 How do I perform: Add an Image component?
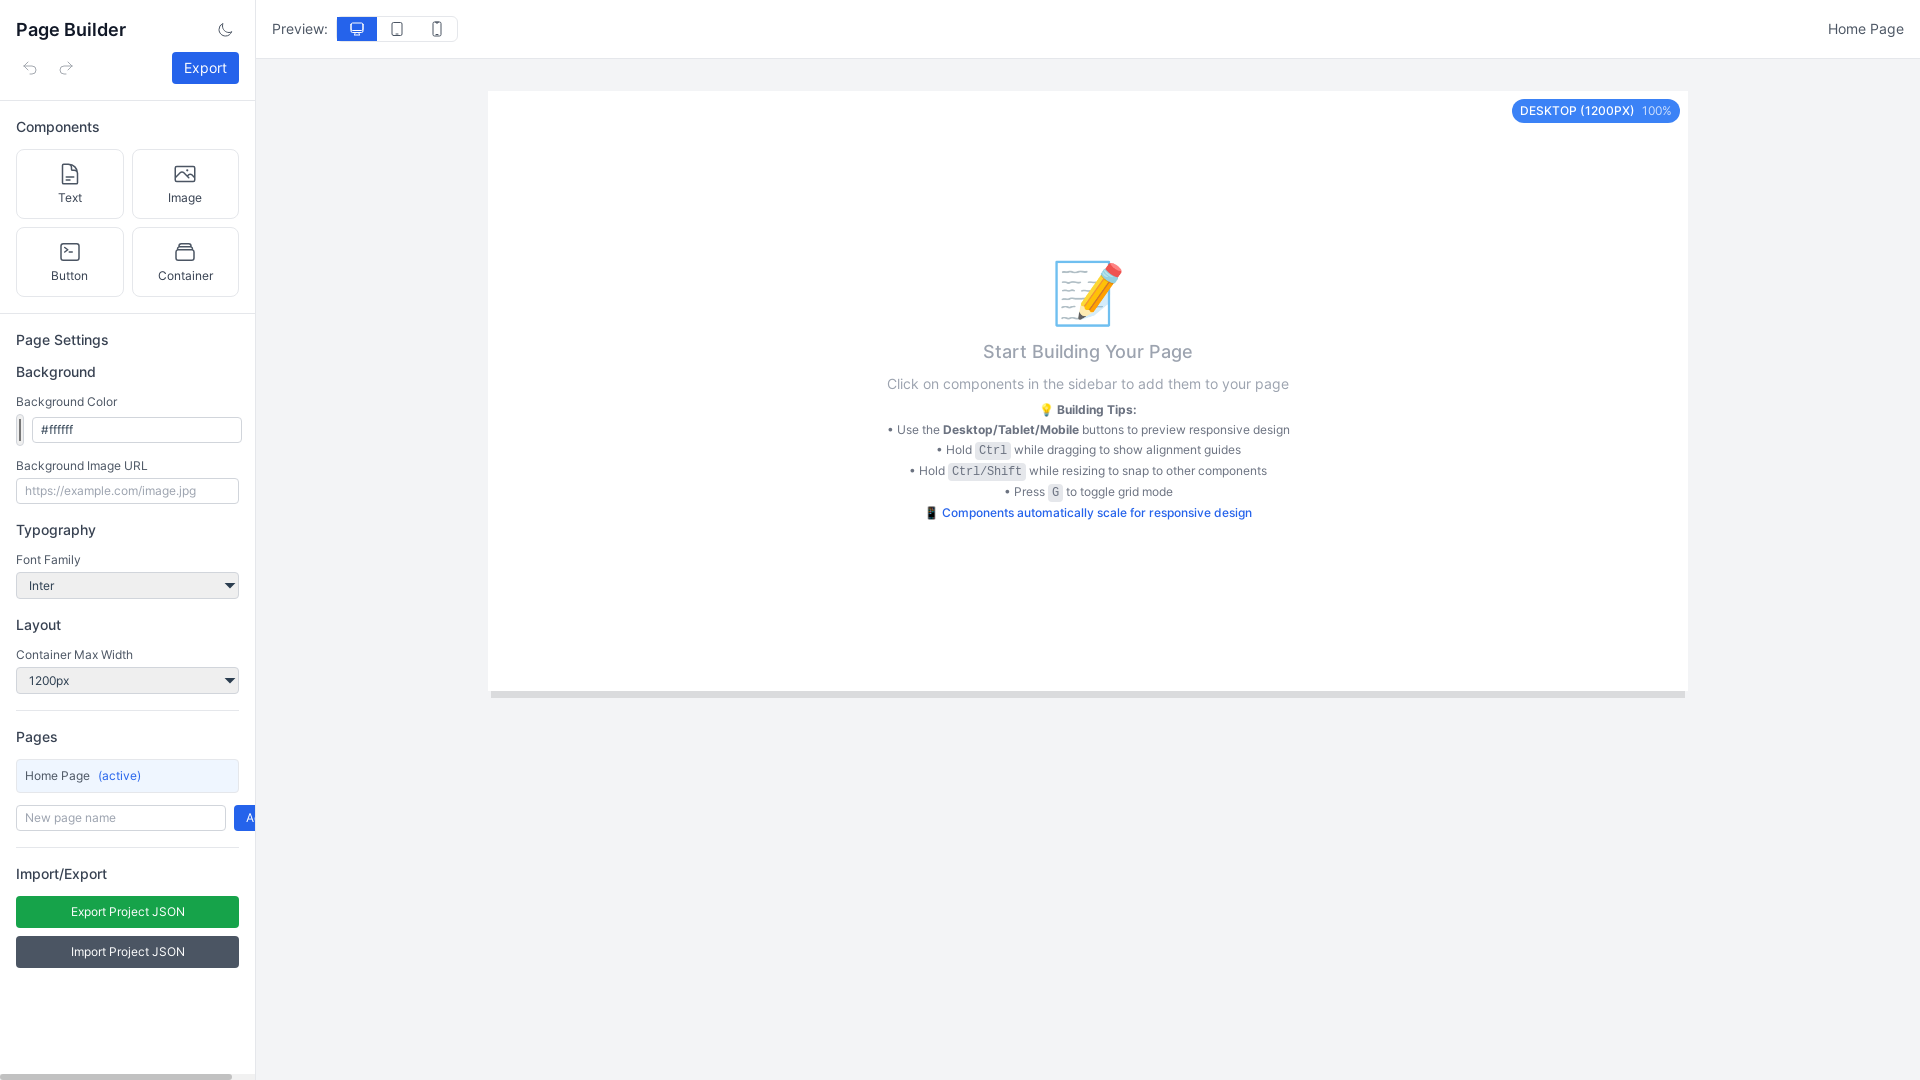coord(185,184)
